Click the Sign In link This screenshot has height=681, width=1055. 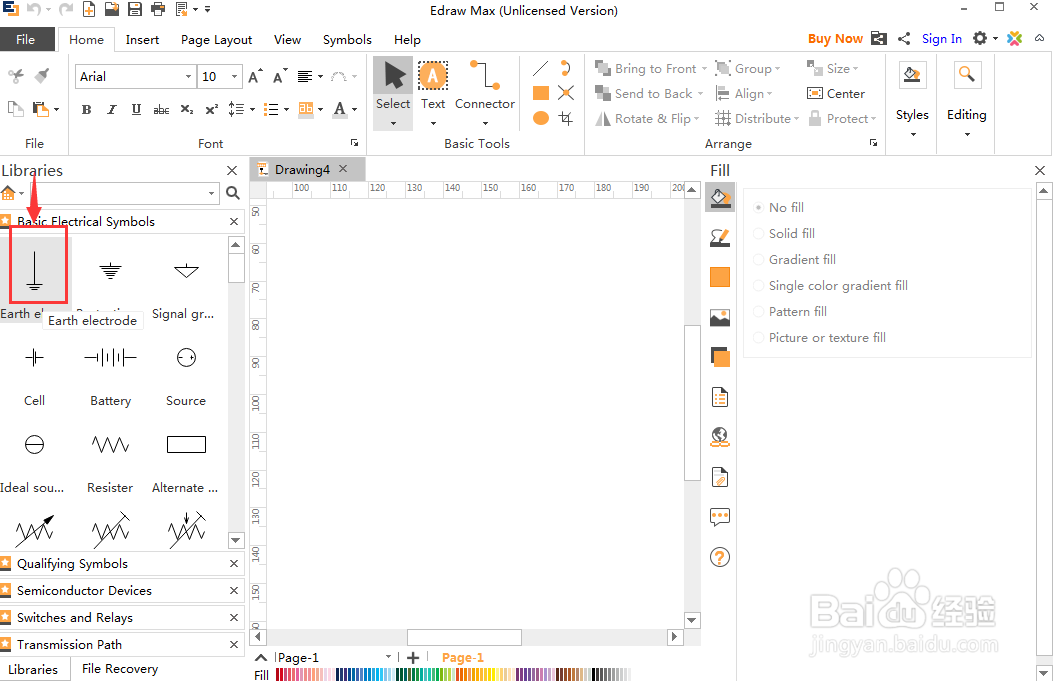(941, 39)
